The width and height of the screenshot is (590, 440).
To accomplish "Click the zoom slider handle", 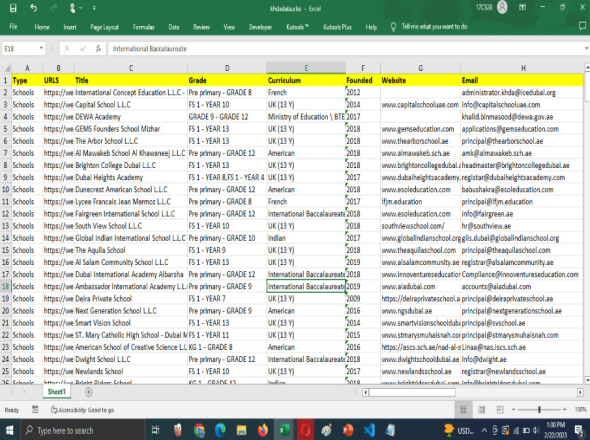I will click(539, 410).
